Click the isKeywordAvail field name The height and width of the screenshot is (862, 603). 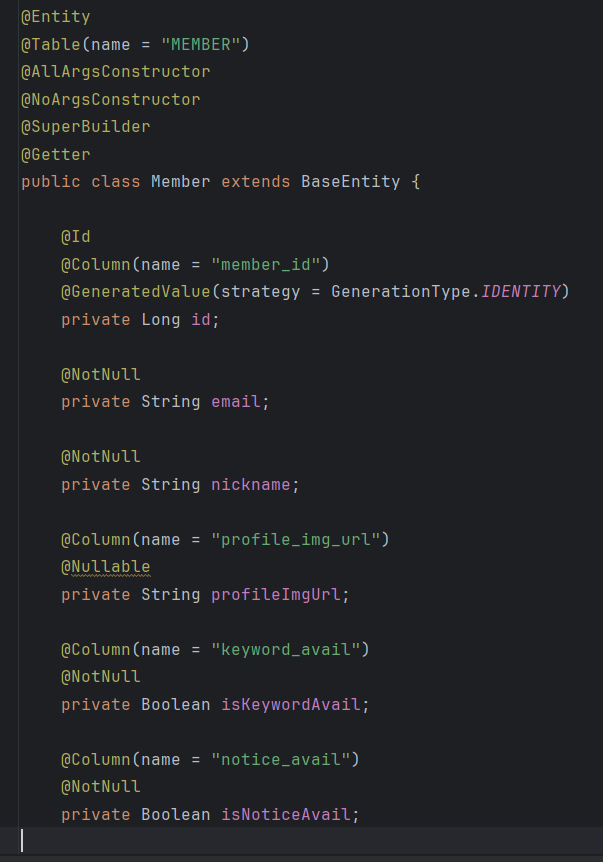tap(291, 704)
